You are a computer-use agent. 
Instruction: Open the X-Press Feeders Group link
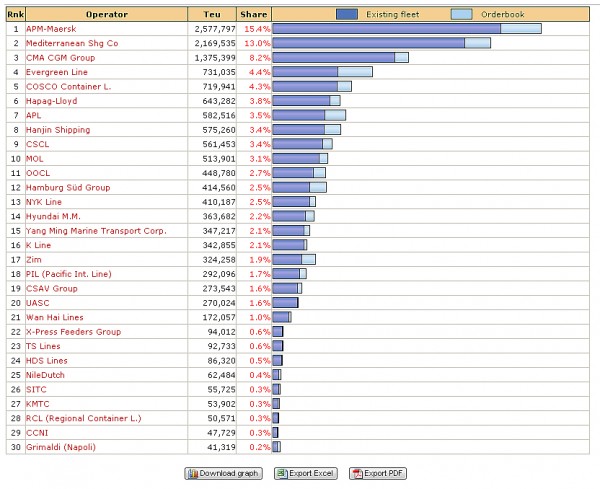pyautogui.click(x=73, y=331)
